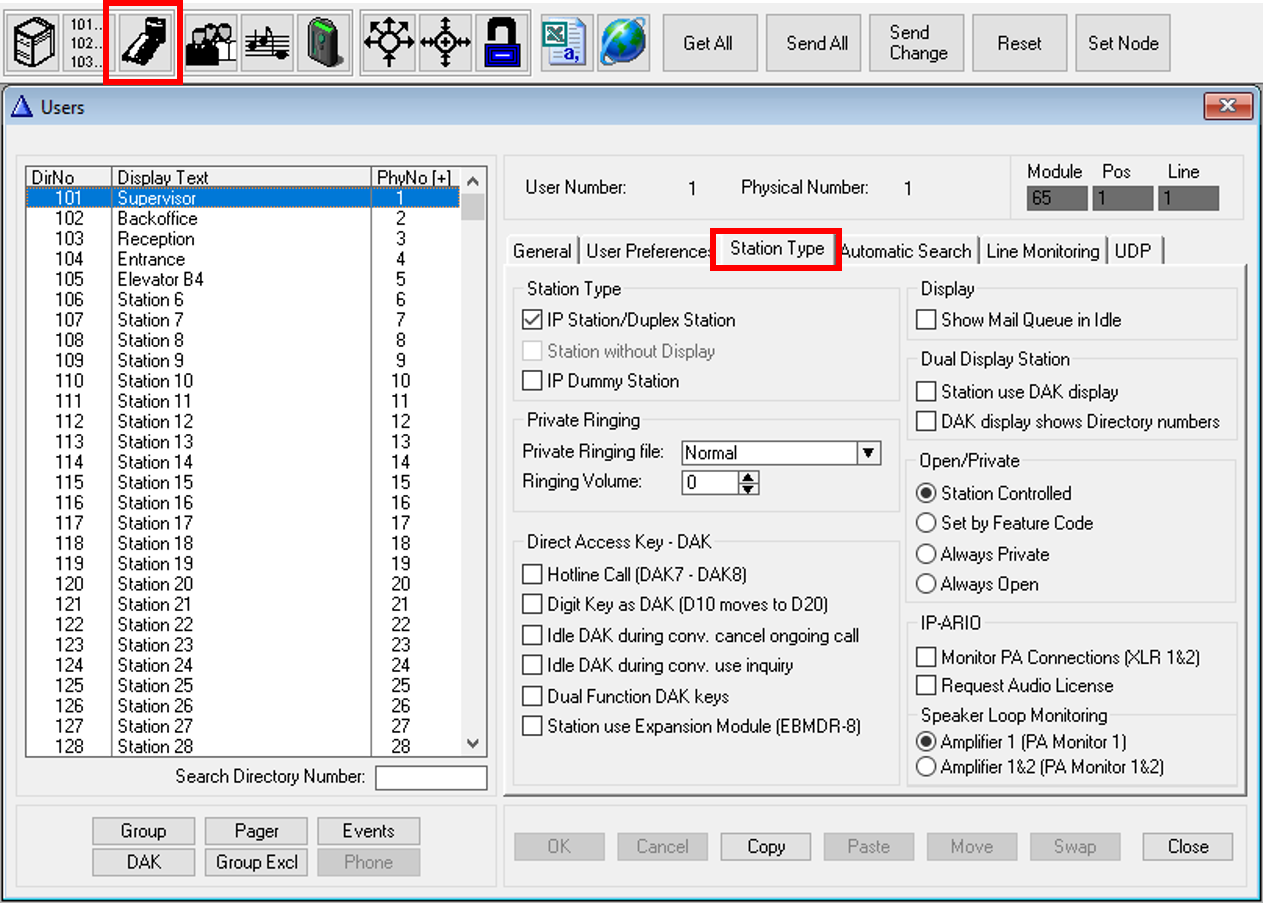The width and height of the screenshot is (1263, 903).
Task: Select Station Controlled radio button
Action: tap(926, 494)
